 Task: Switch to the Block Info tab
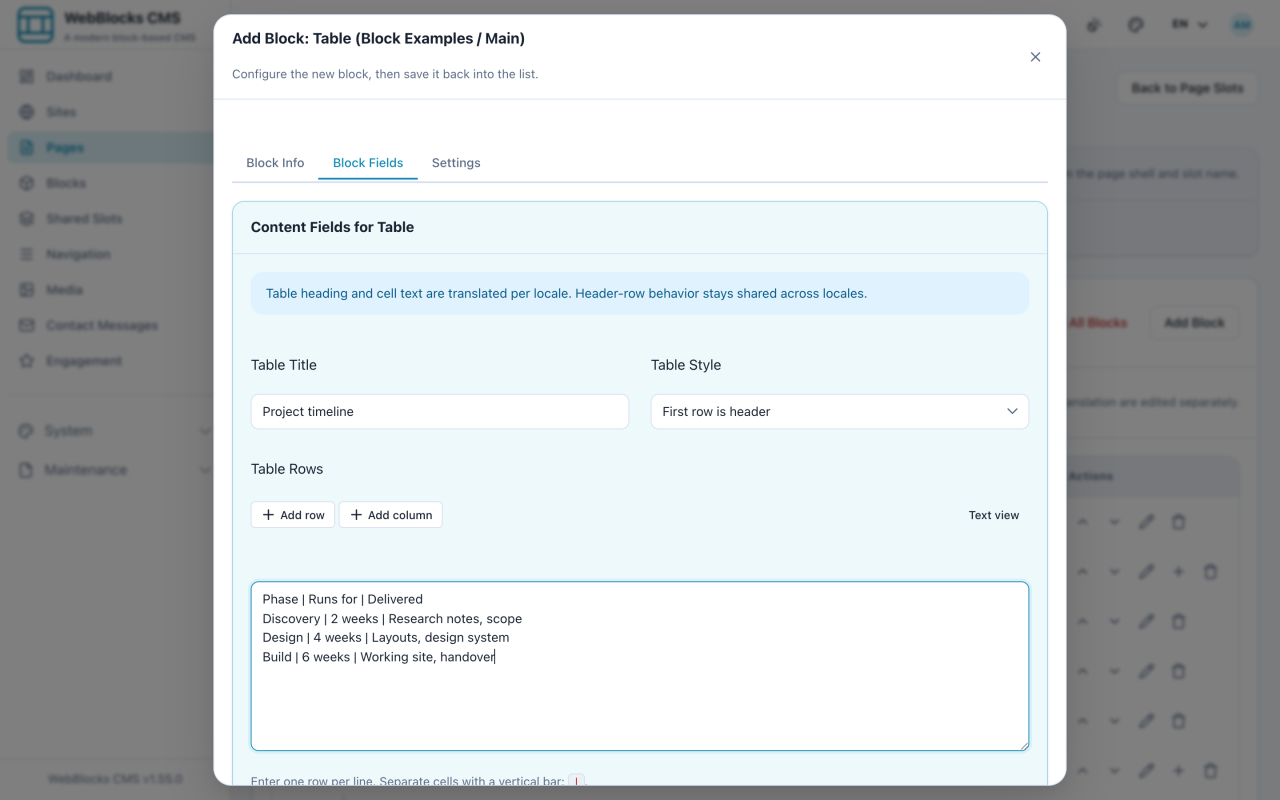pyautogui.click(x=275, y=163)
